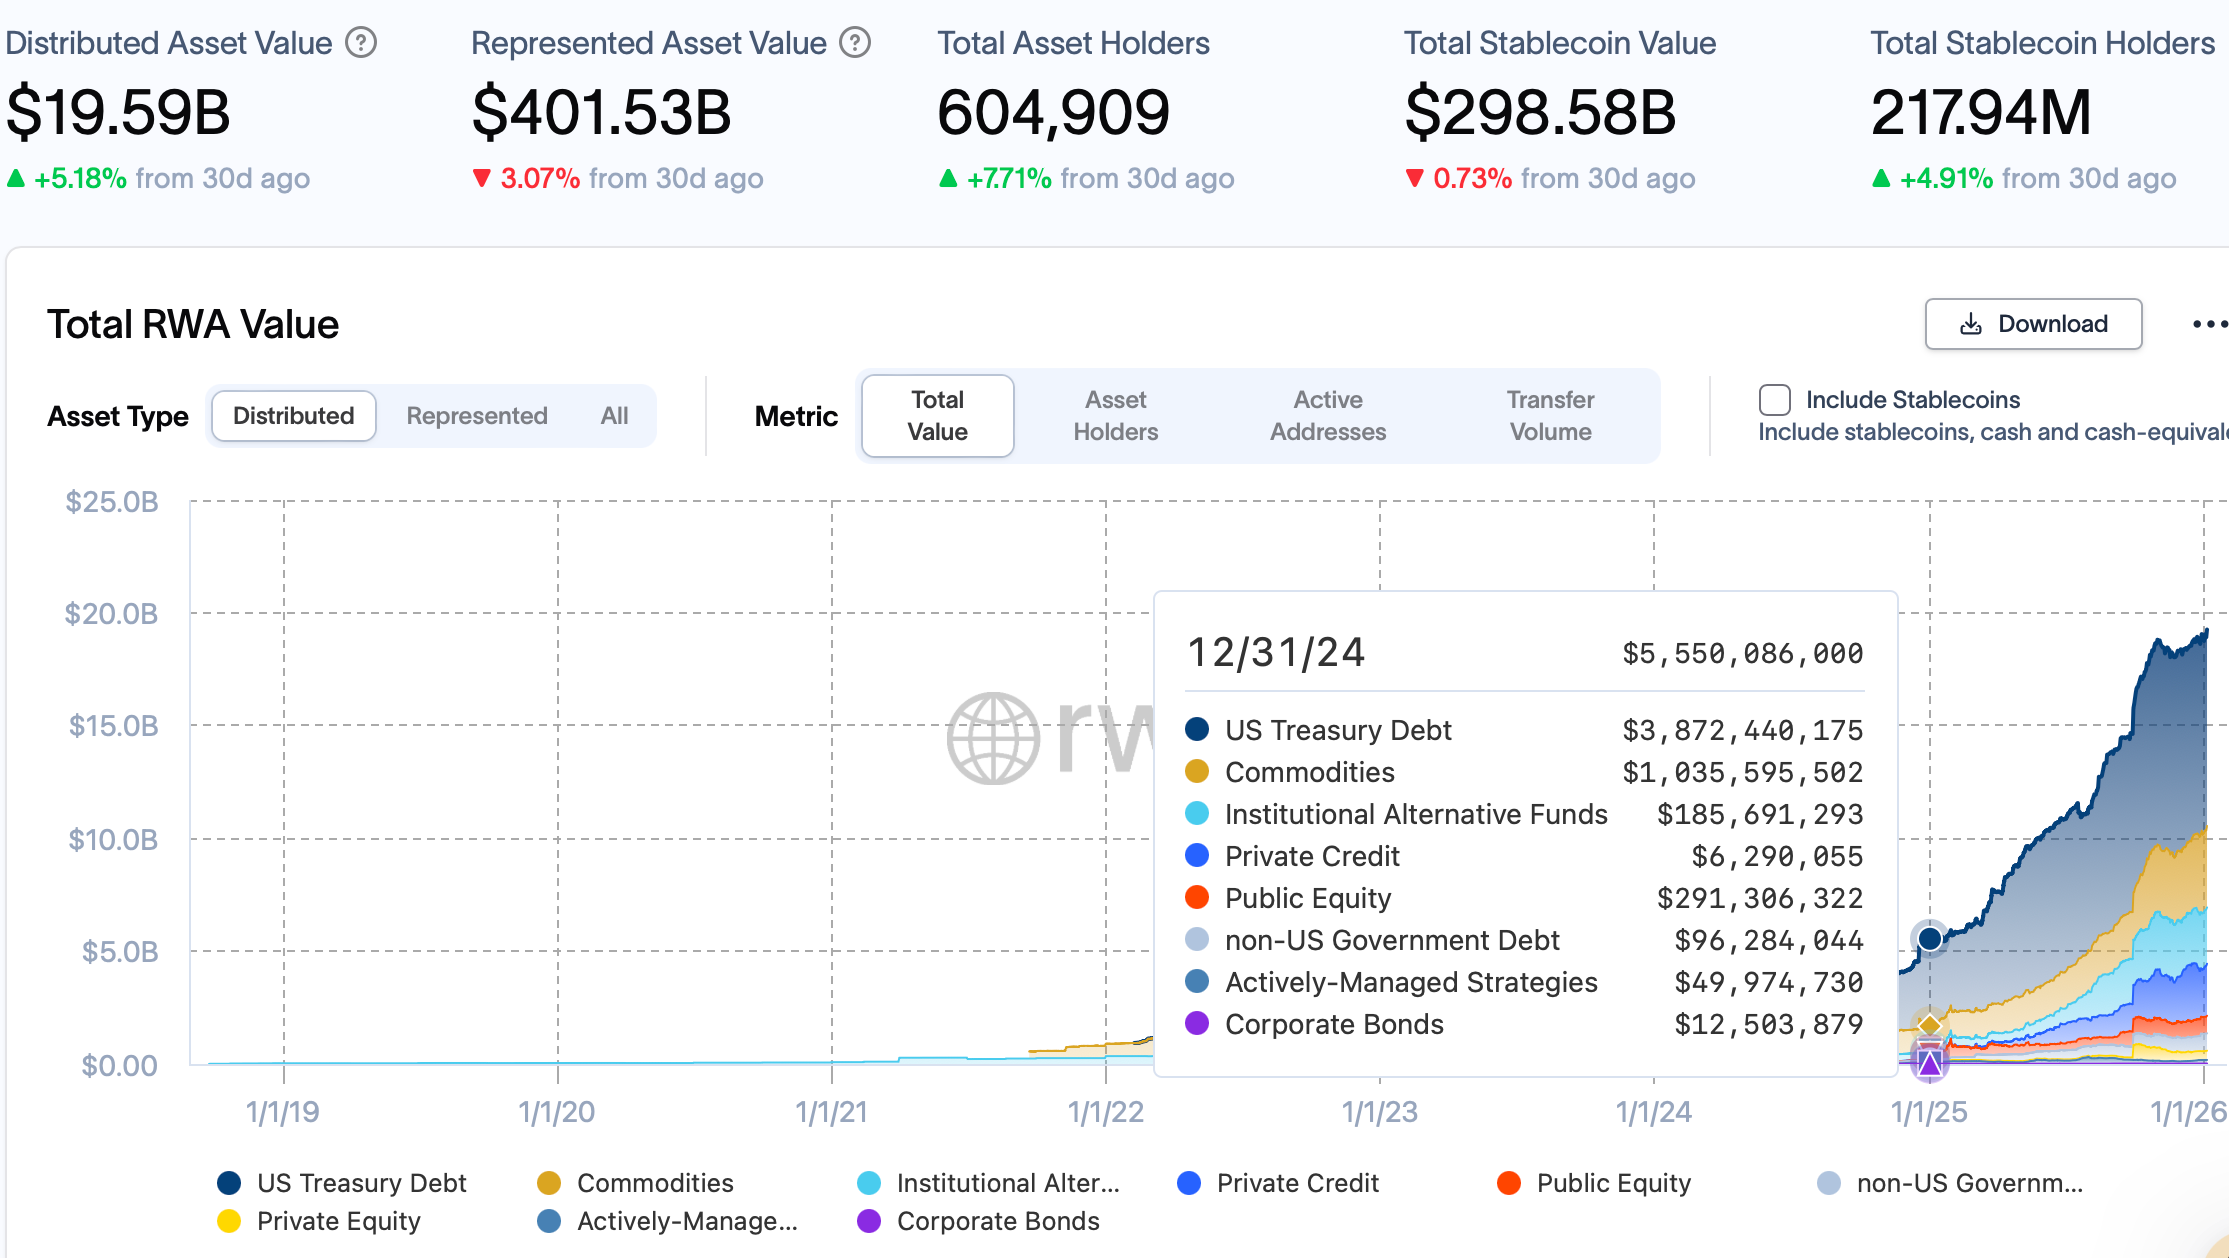Click the non-US Government Debt legend marker
The height and width of the screenshot is (1258, 2229).
coord(1829,1183)
